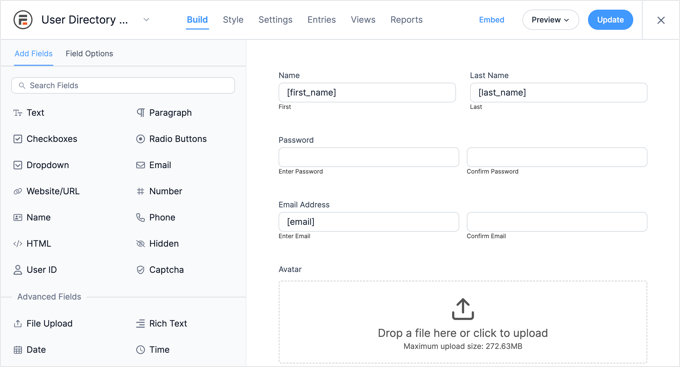This screenshot has height=367, width=680.
Task: Add a Radio Buttons field
Action: [x=171, y=139]
